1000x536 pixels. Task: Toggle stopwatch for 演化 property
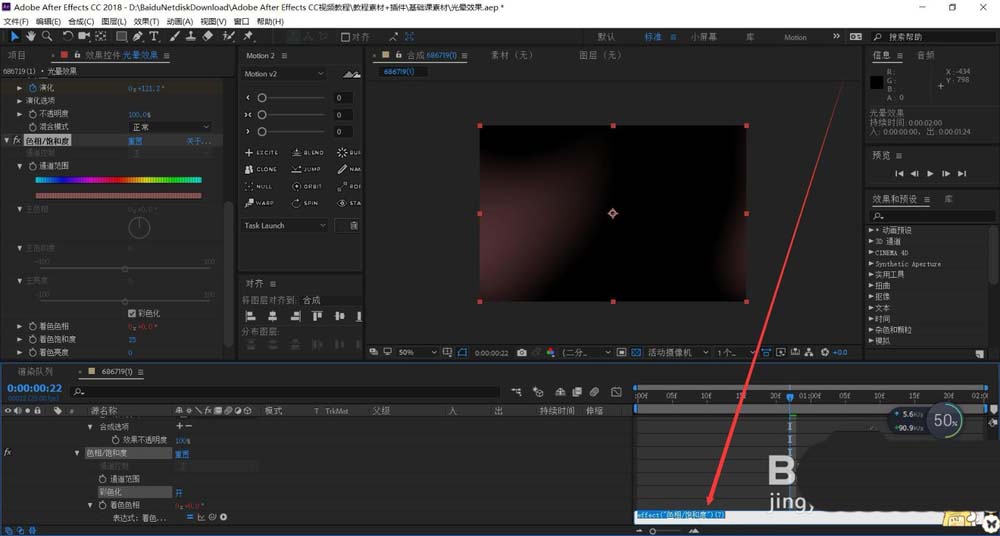33,87
